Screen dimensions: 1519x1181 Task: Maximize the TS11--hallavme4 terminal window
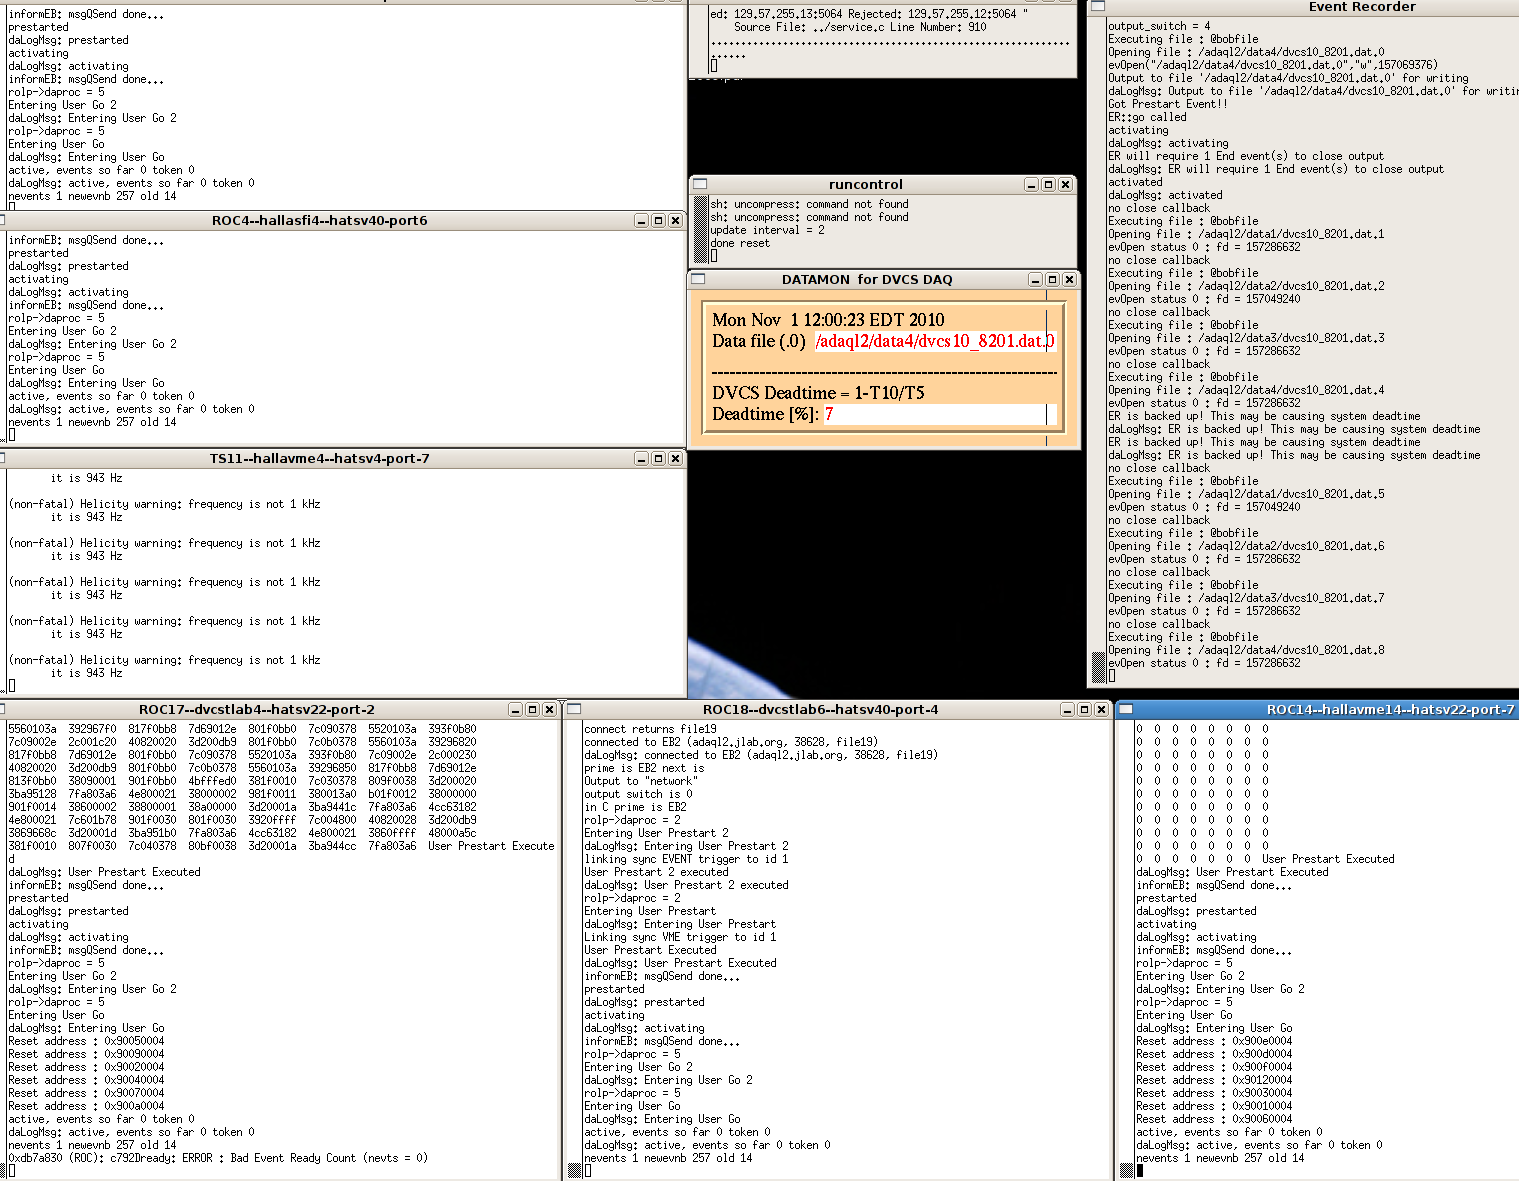click(658, 458)
